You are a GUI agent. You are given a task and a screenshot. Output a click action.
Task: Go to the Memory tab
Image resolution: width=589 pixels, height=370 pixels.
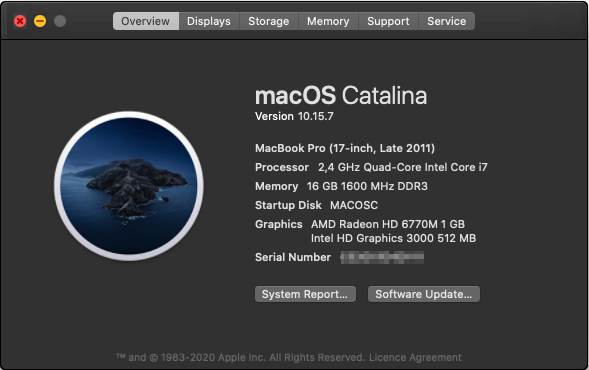328,21
